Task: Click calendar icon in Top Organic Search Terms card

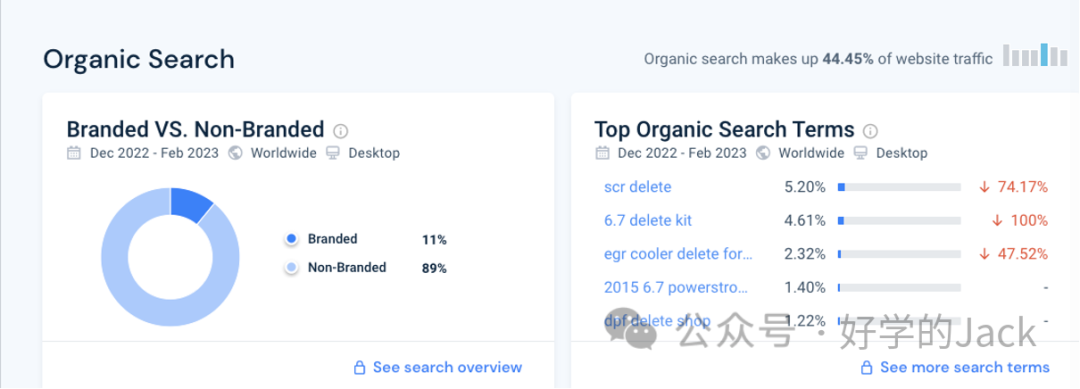Action: [602, 153]
